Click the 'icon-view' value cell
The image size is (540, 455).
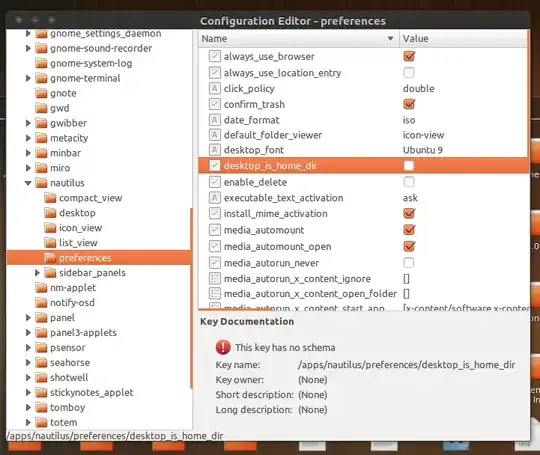point(423,135)
